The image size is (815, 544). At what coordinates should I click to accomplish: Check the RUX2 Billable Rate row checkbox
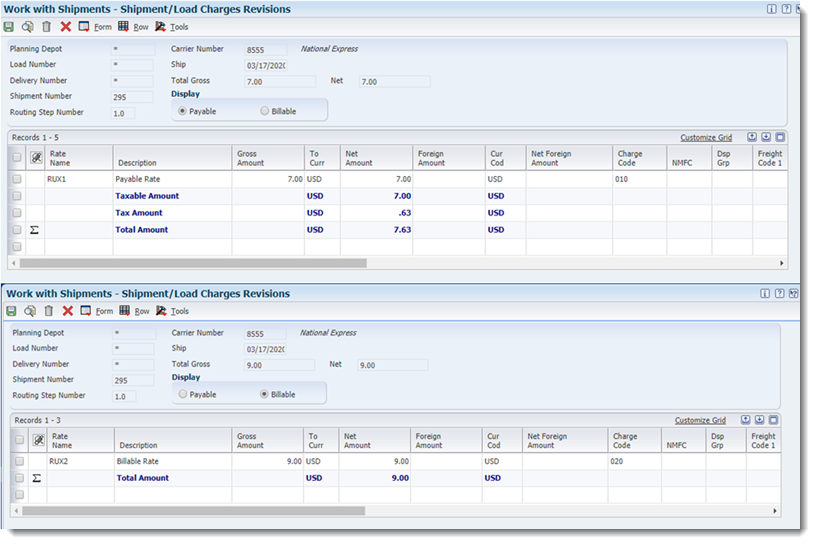click(x=19, y=461)
